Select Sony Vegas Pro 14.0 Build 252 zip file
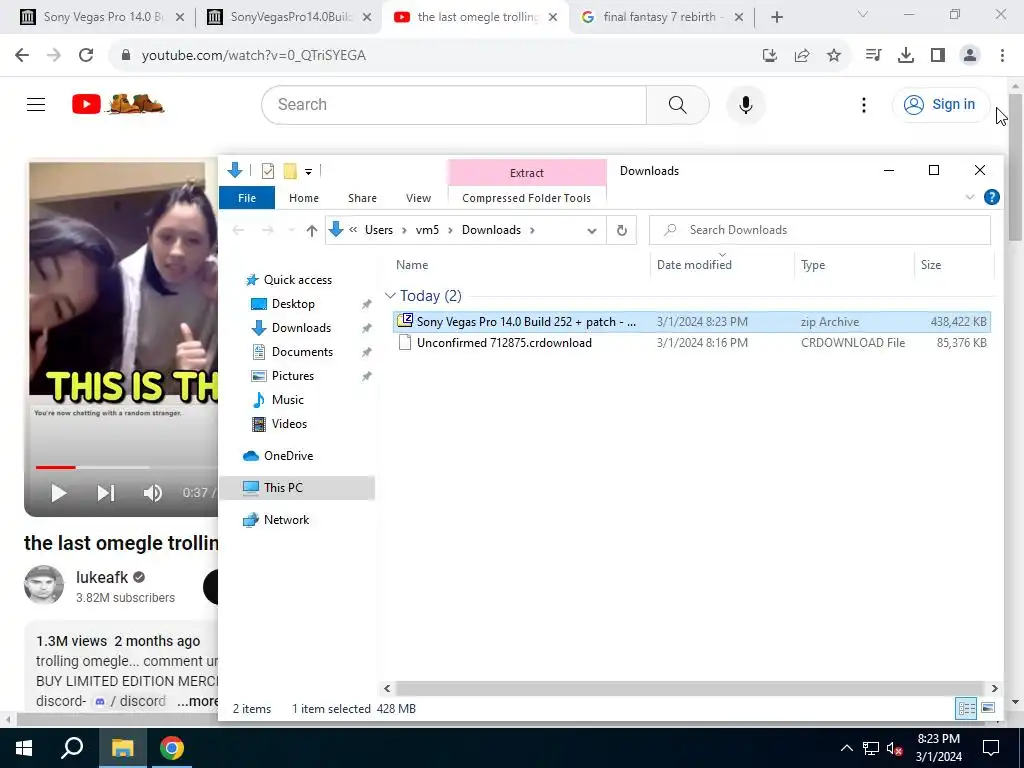 click(x=691, y=321)
